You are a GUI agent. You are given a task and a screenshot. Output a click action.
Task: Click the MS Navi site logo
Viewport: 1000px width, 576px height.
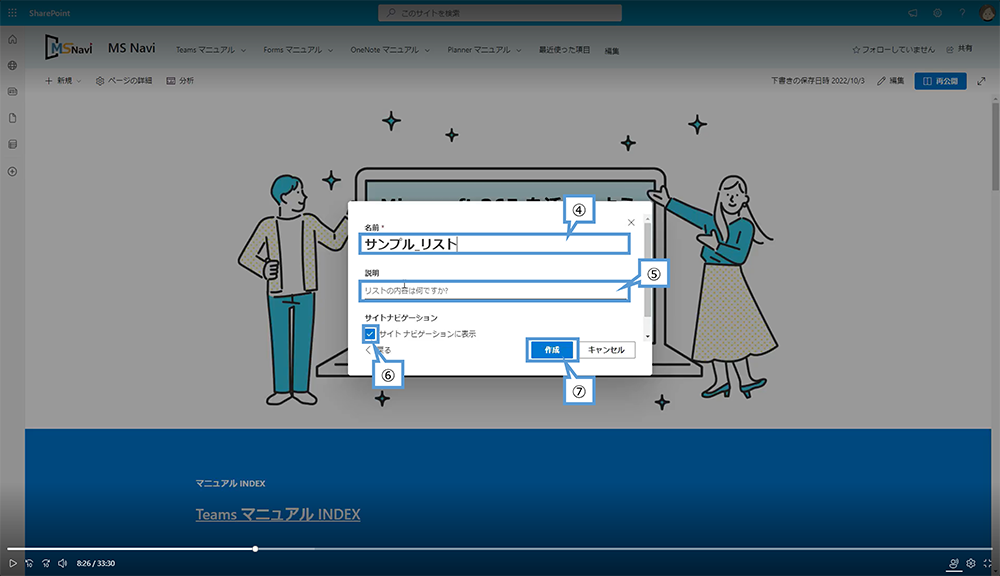coord(68,48)
